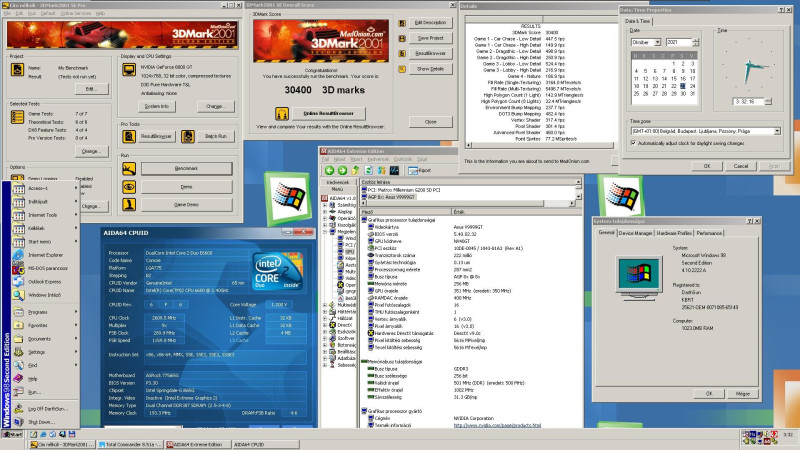Open Outlook Express from Start menu

pos(45,282)
